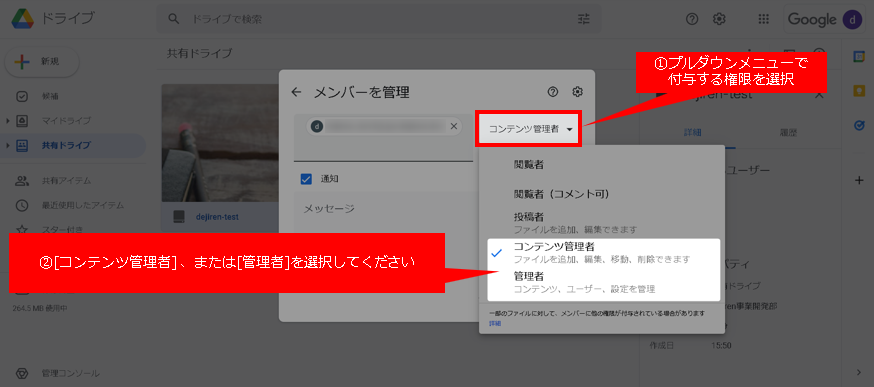This screenshot has width=874, height=387.
Task: Open Drive settings gear in top bar
Action: click(x=719, y=19)
